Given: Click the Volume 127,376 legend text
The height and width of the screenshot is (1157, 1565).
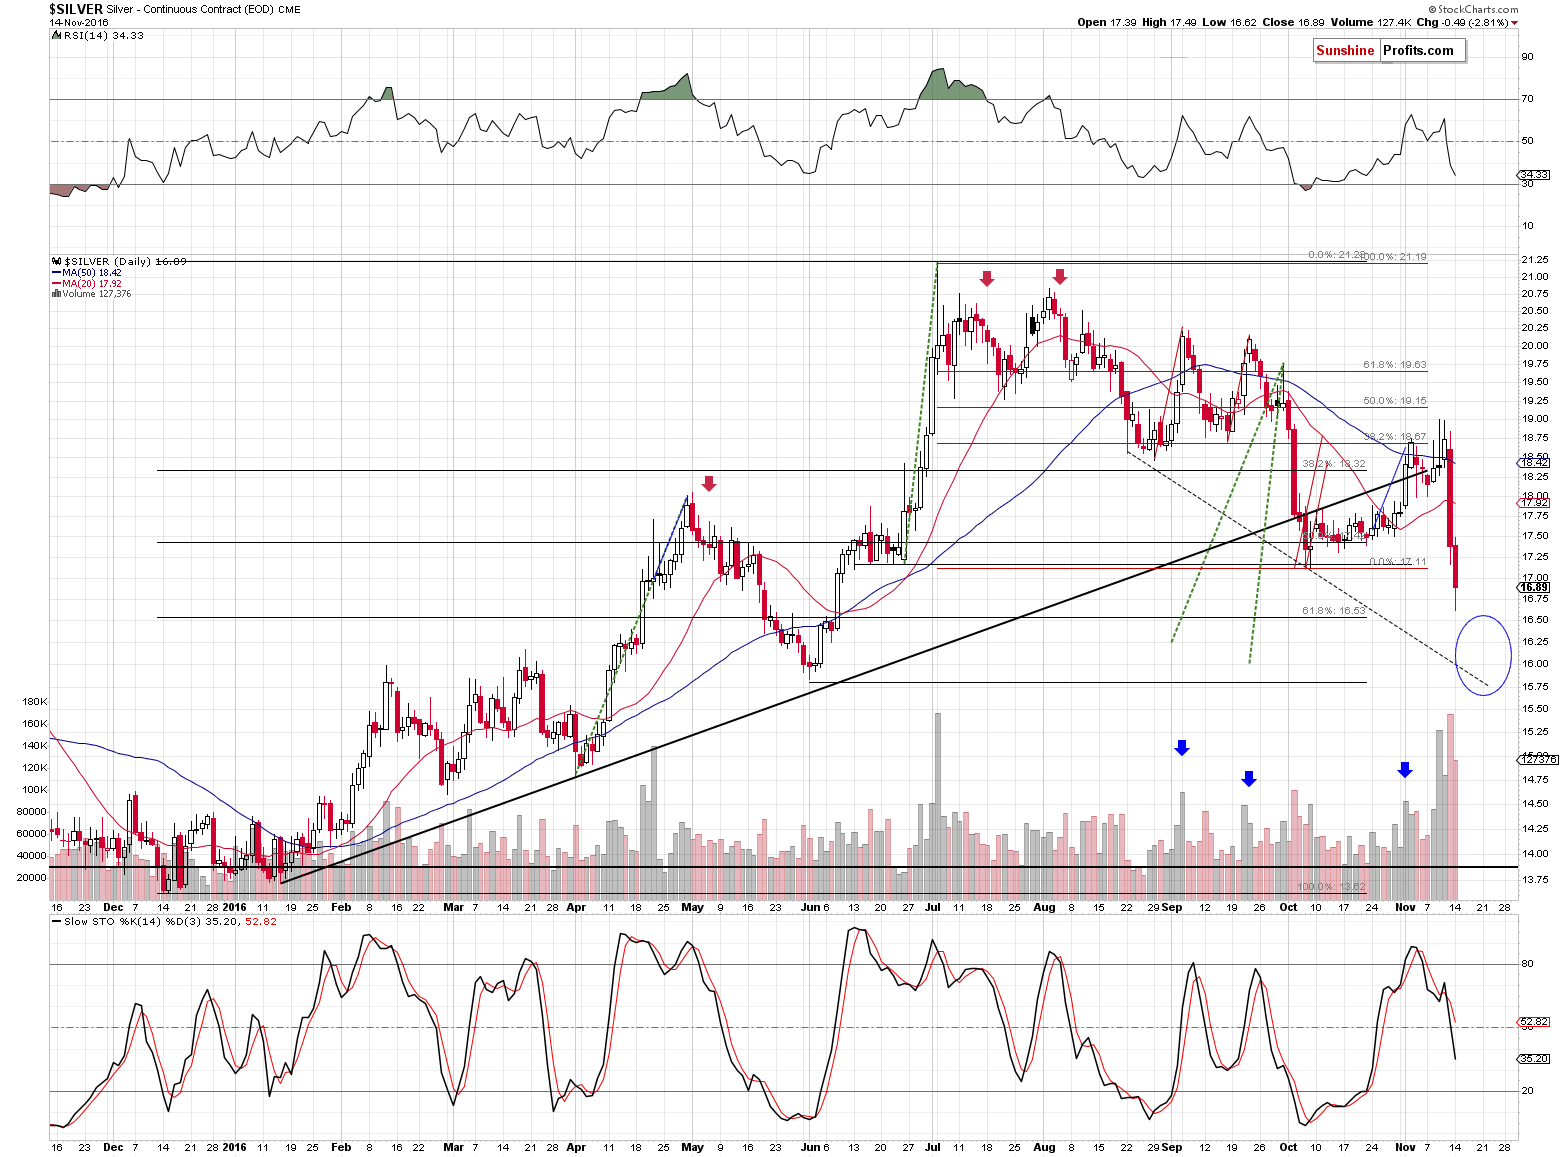Looking at the screenshot, I should (x=96, y=294).
